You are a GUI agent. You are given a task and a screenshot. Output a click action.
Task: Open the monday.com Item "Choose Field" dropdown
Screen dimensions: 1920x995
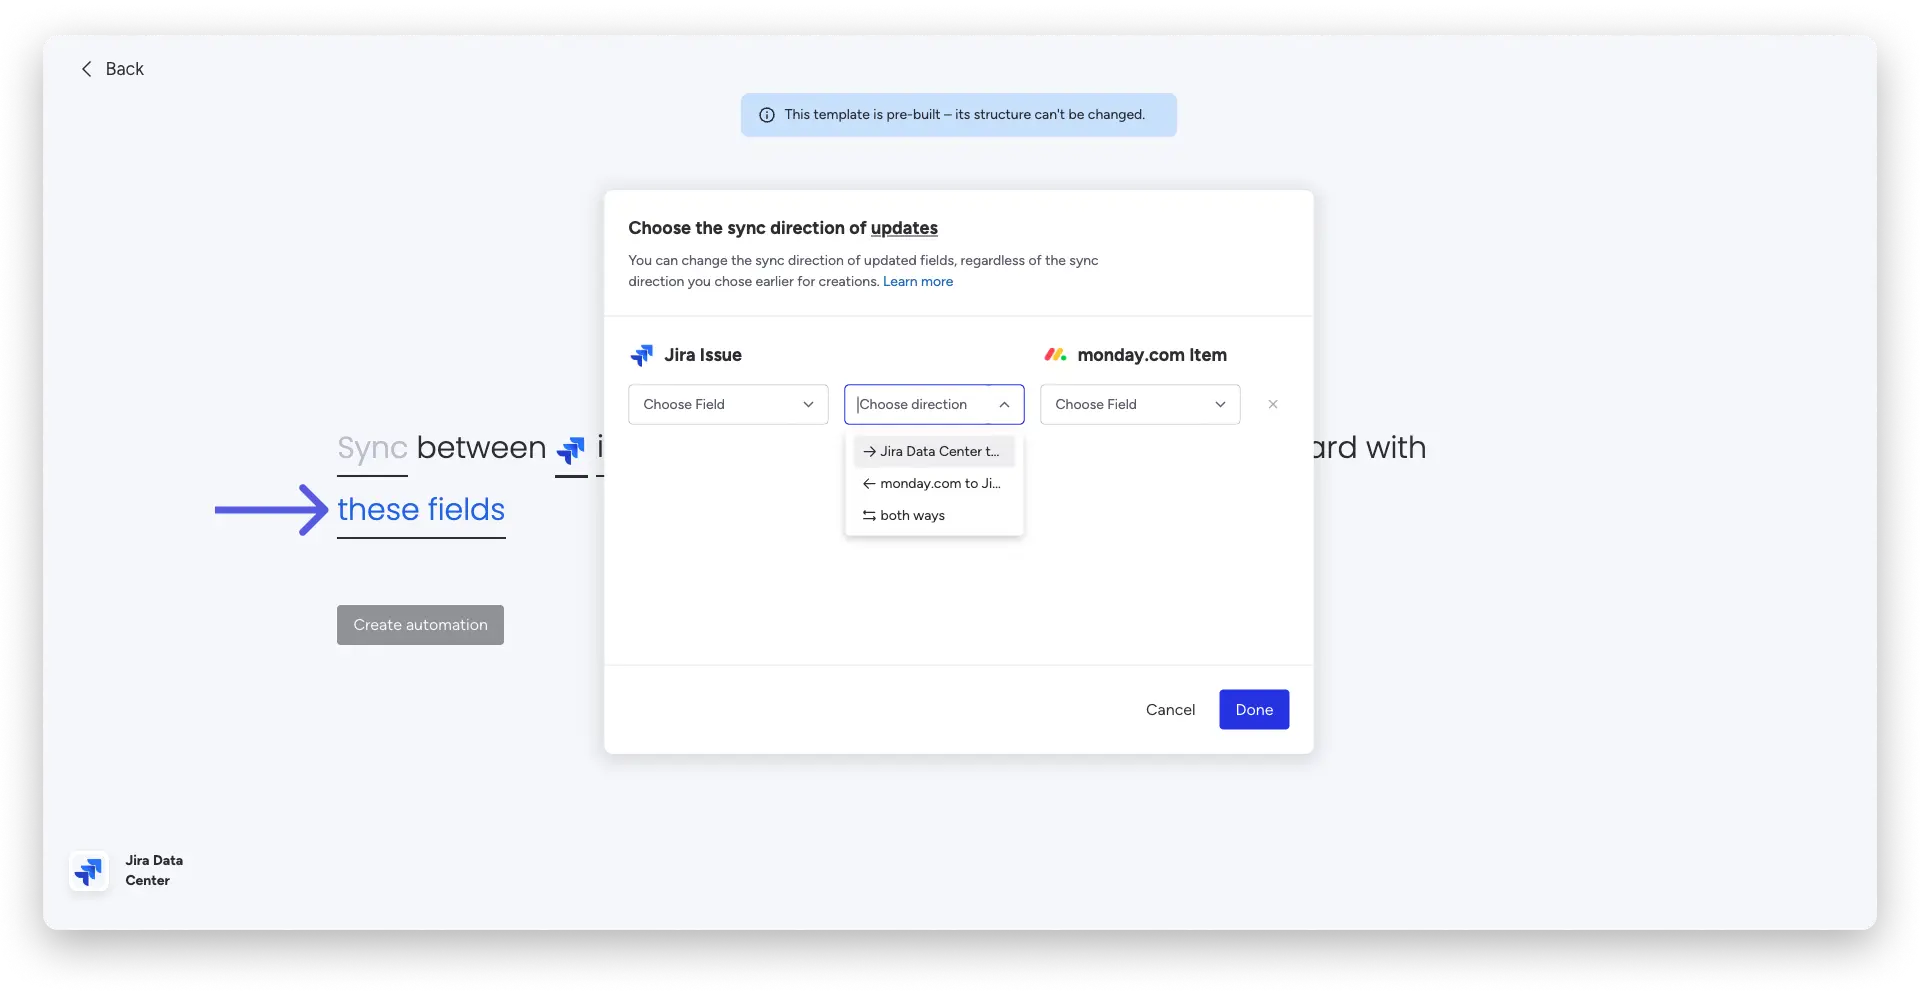tap(1140, 404)
